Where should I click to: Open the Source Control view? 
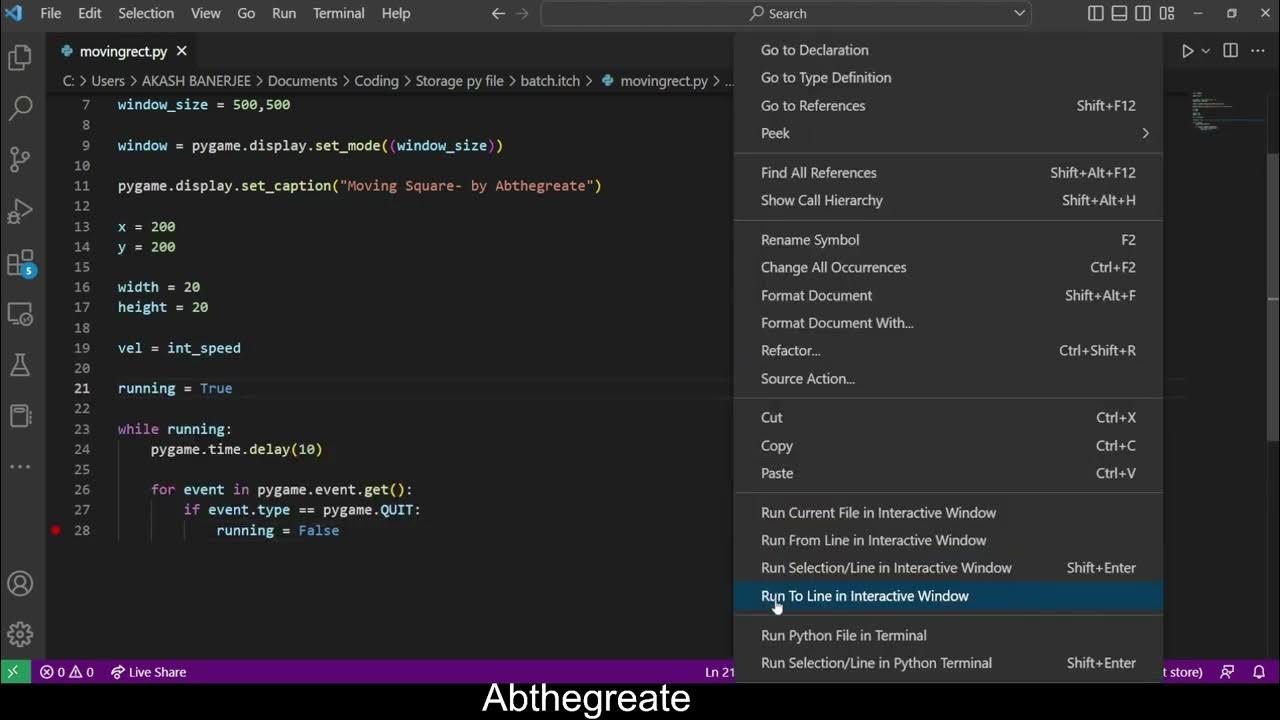pyautogui.click(x=20, y=159)
